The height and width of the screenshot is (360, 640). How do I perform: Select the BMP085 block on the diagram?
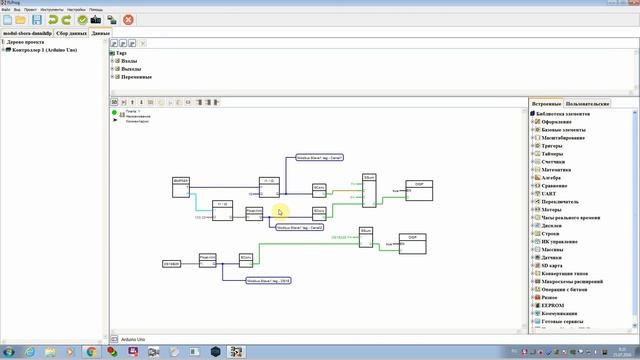coord(181,187)
